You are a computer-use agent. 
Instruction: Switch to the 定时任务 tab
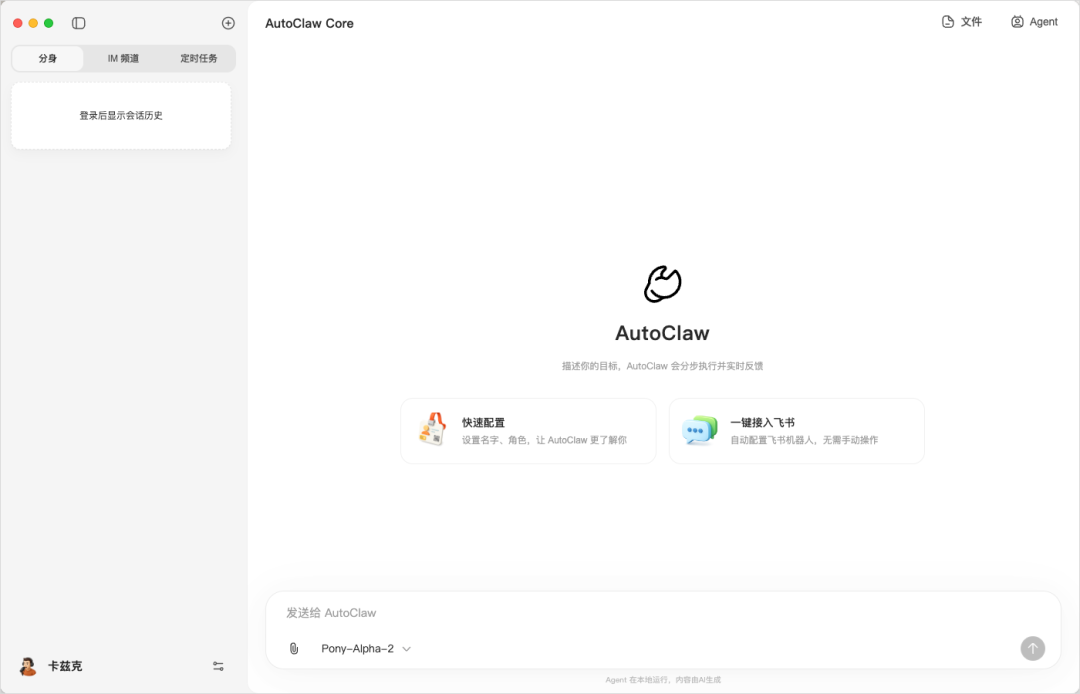[198, 59]
